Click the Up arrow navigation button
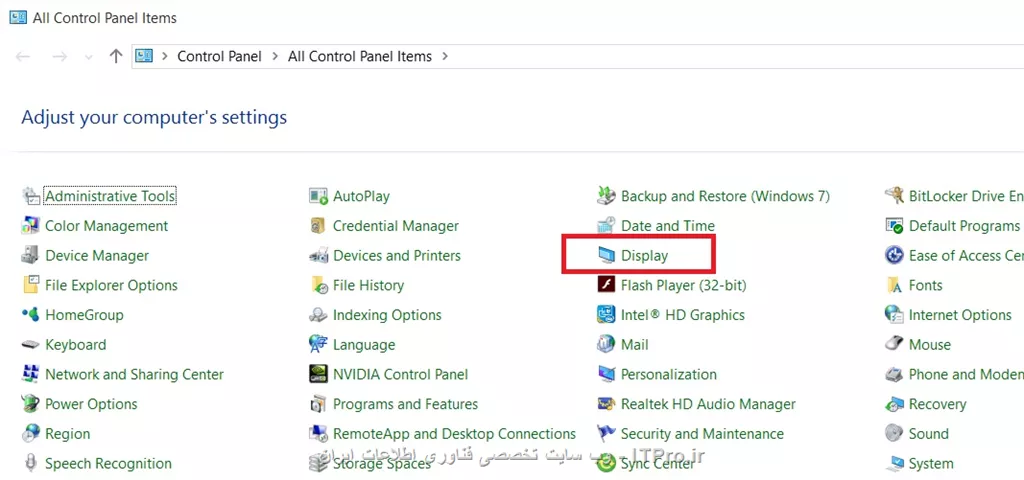This screenshot has width=1024, height=480. point(116,56)
